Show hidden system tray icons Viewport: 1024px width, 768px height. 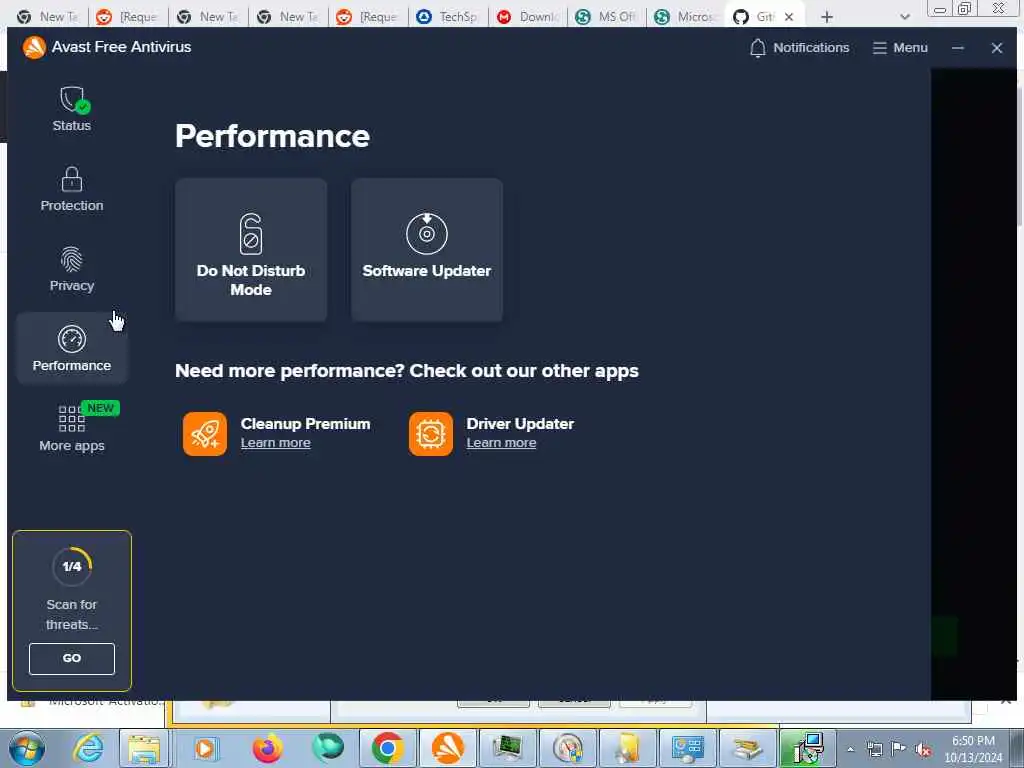(x=850, y=749)
